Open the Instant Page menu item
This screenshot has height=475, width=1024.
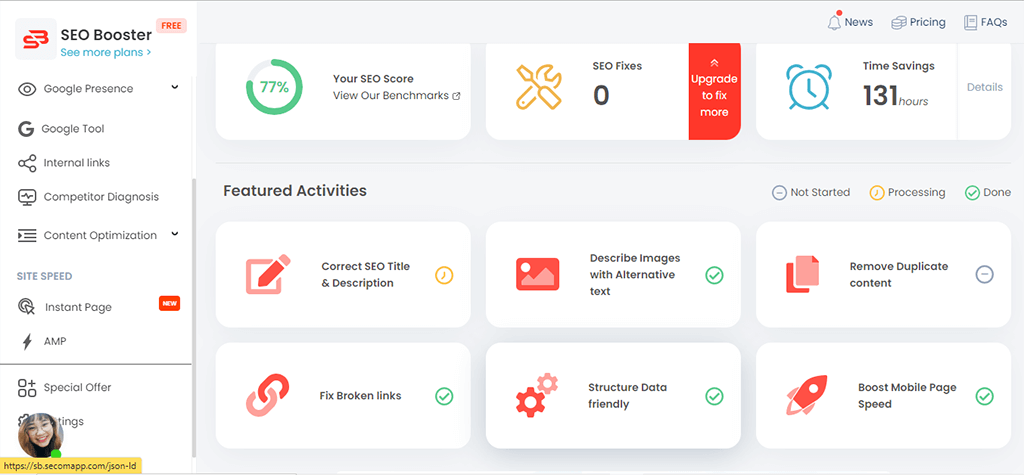pos(78,307)
